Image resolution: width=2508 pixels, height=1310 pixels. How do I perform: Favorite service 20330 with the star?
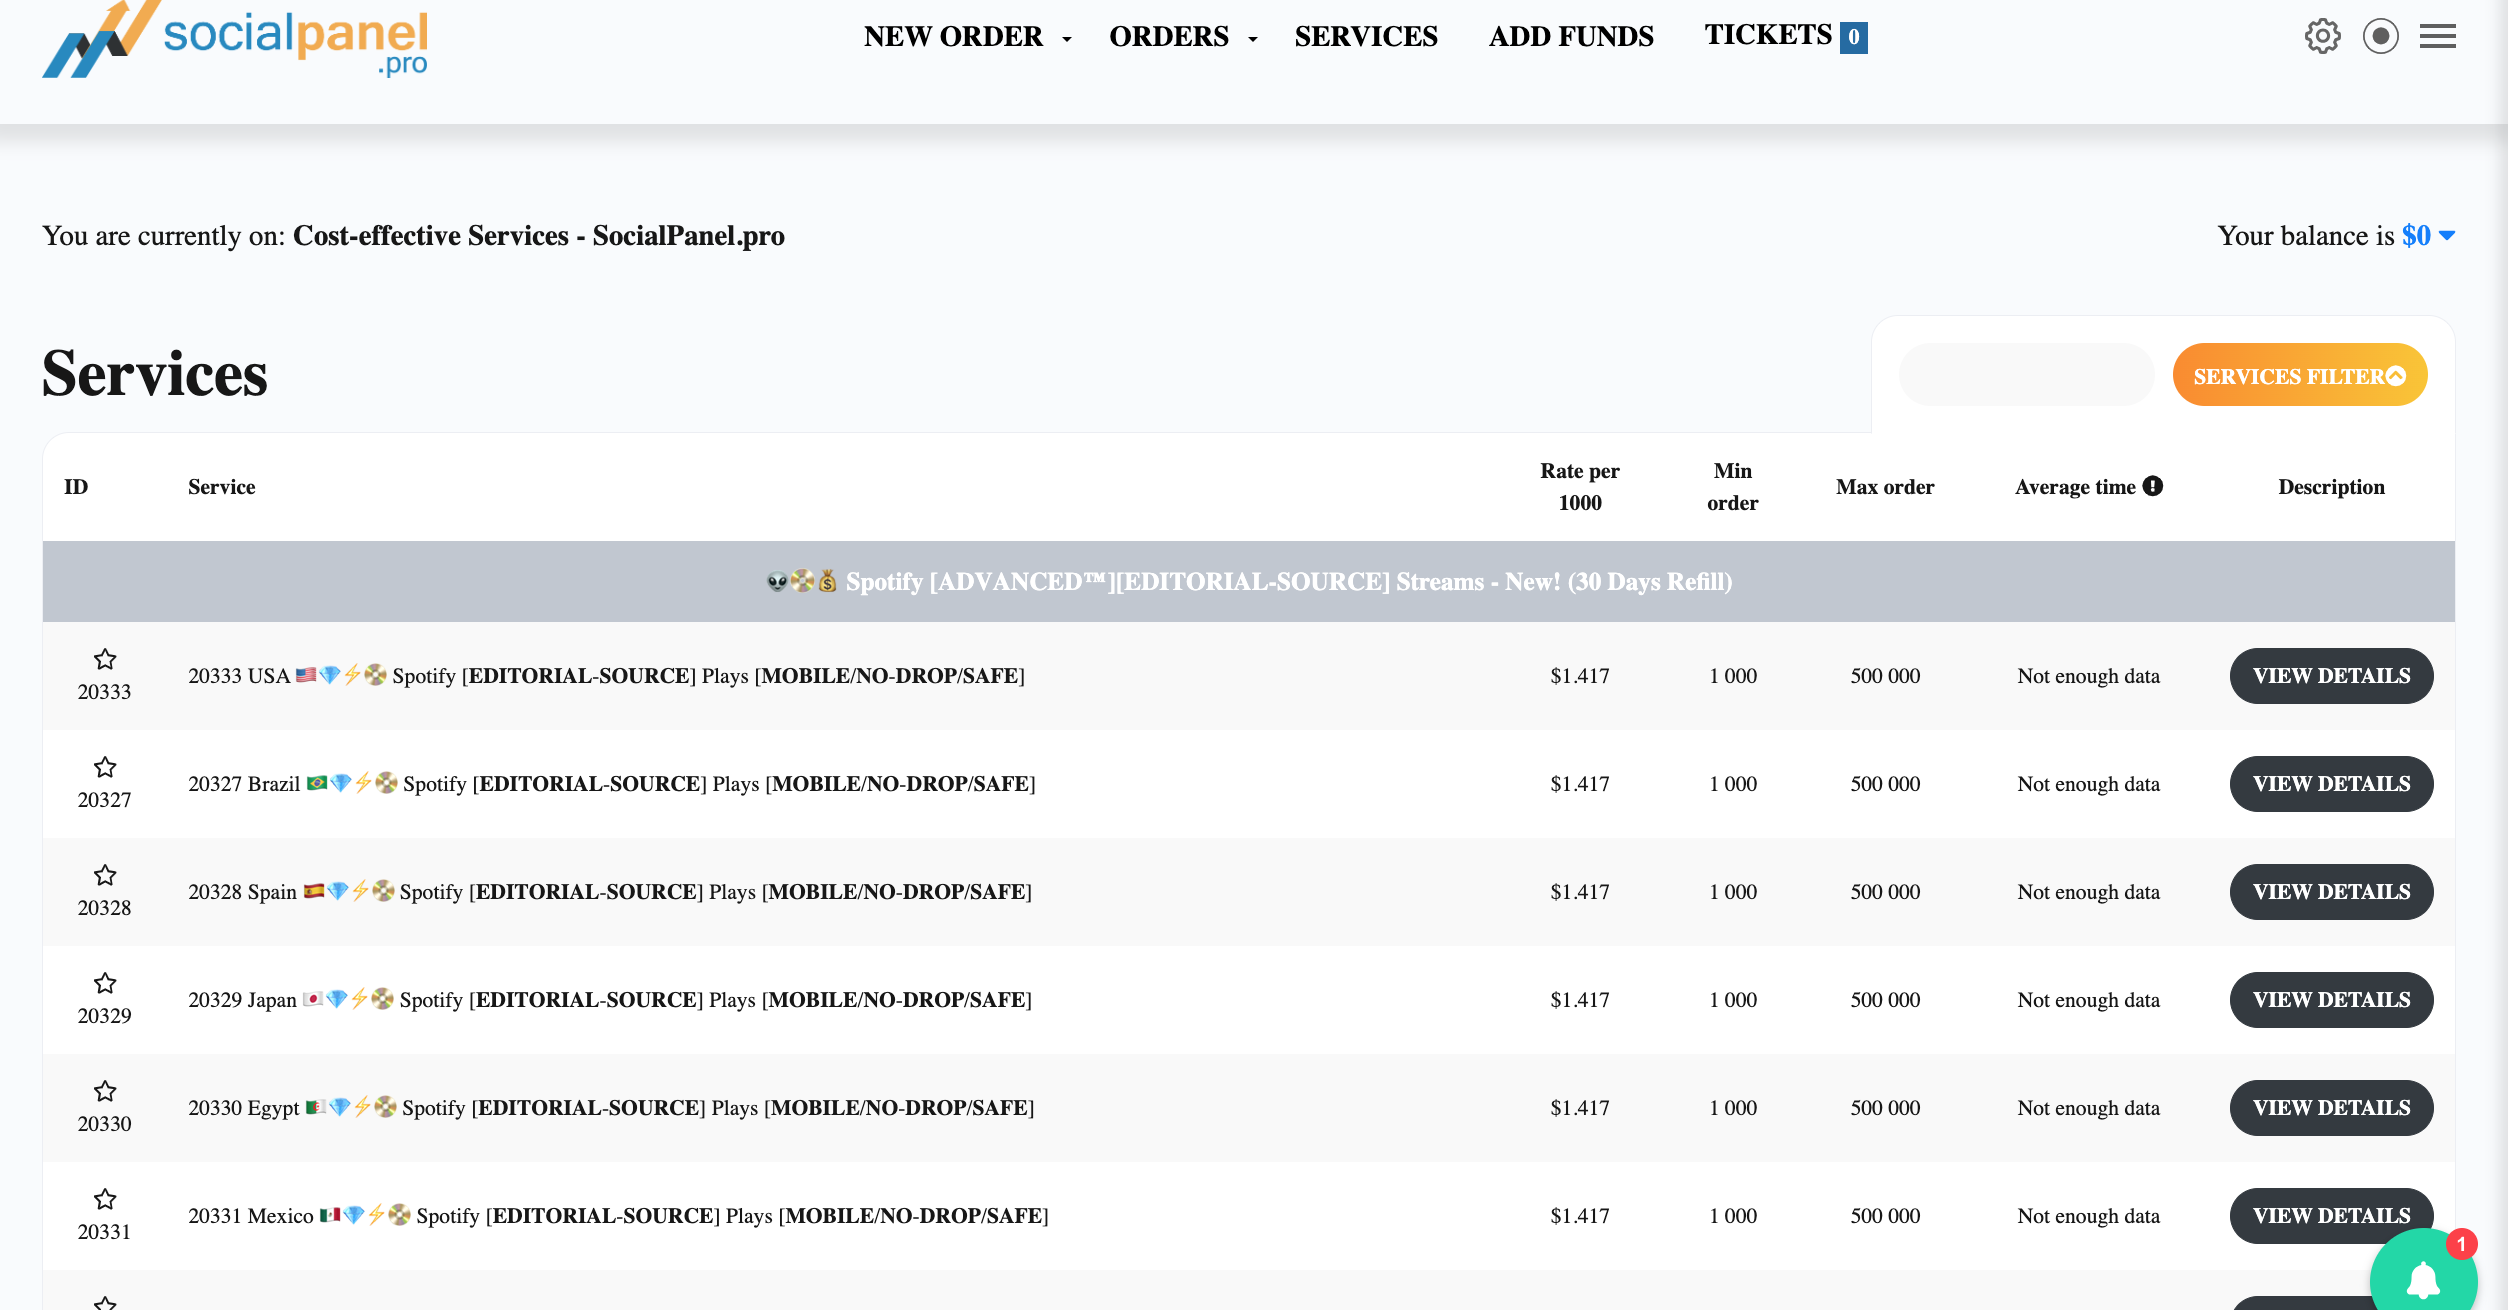click(x=105, y=1091)
